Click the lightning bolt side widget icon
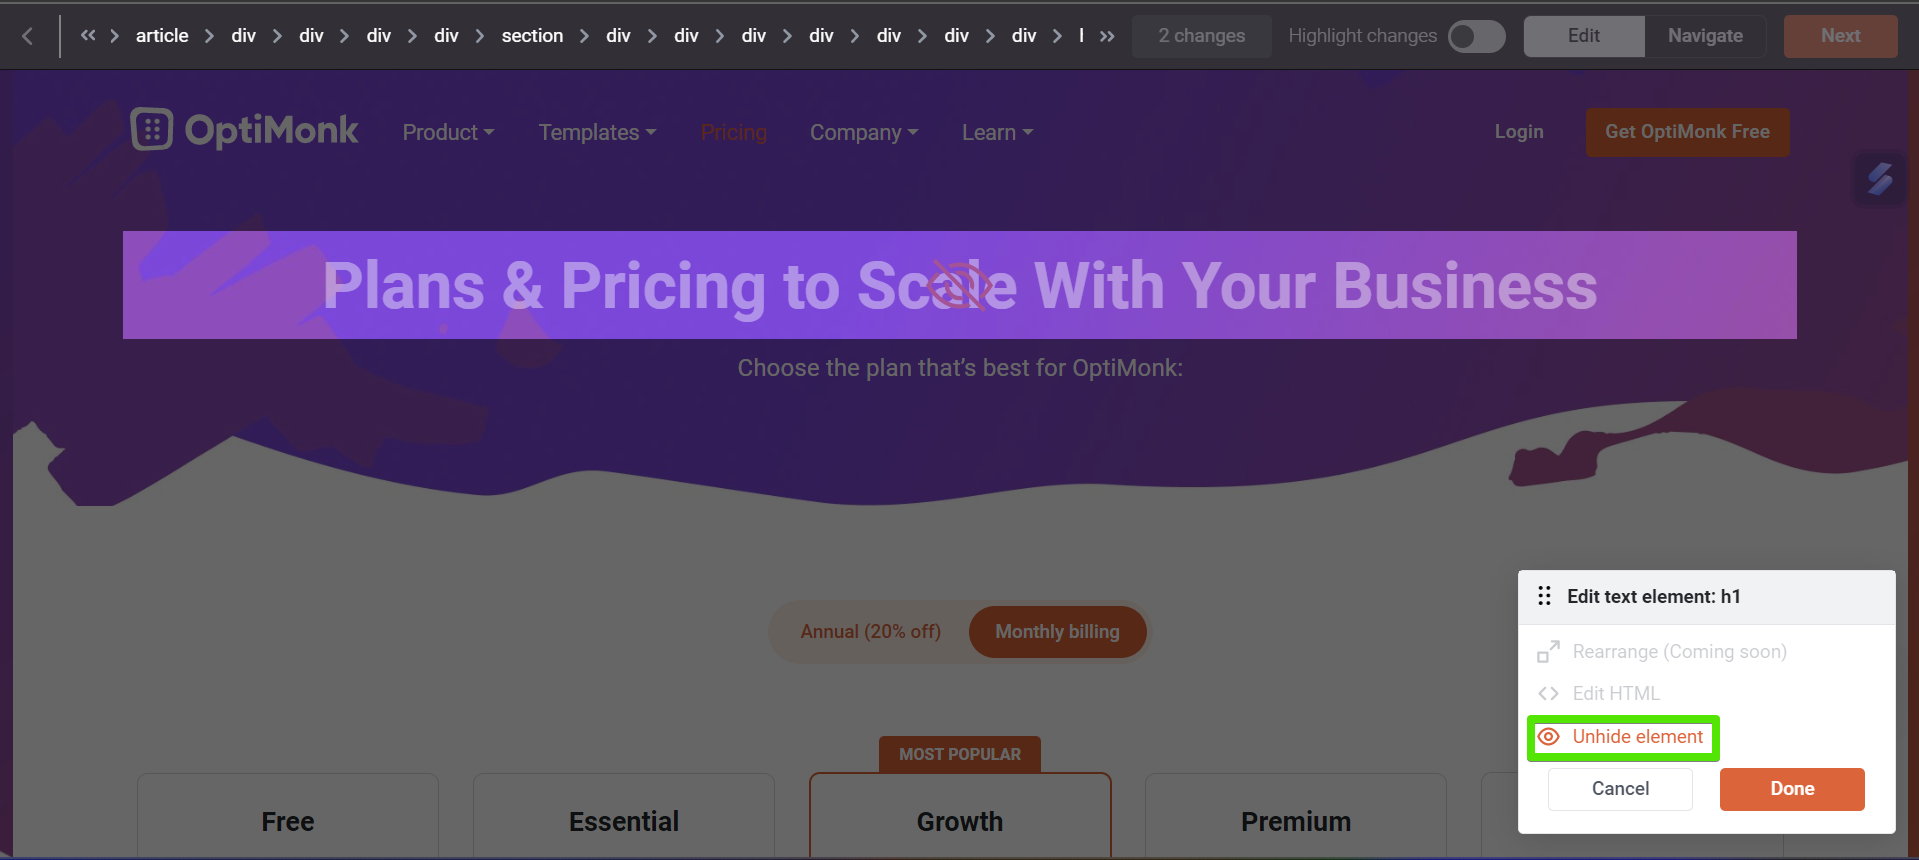This screenshot has height=860, width=1919. (1880, 179)
